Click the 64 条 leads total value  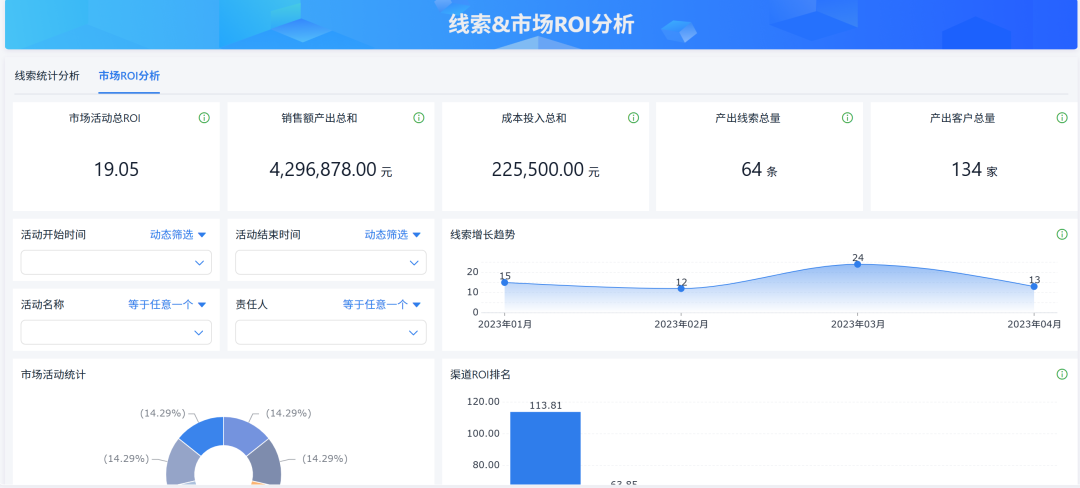coord(759,169)
